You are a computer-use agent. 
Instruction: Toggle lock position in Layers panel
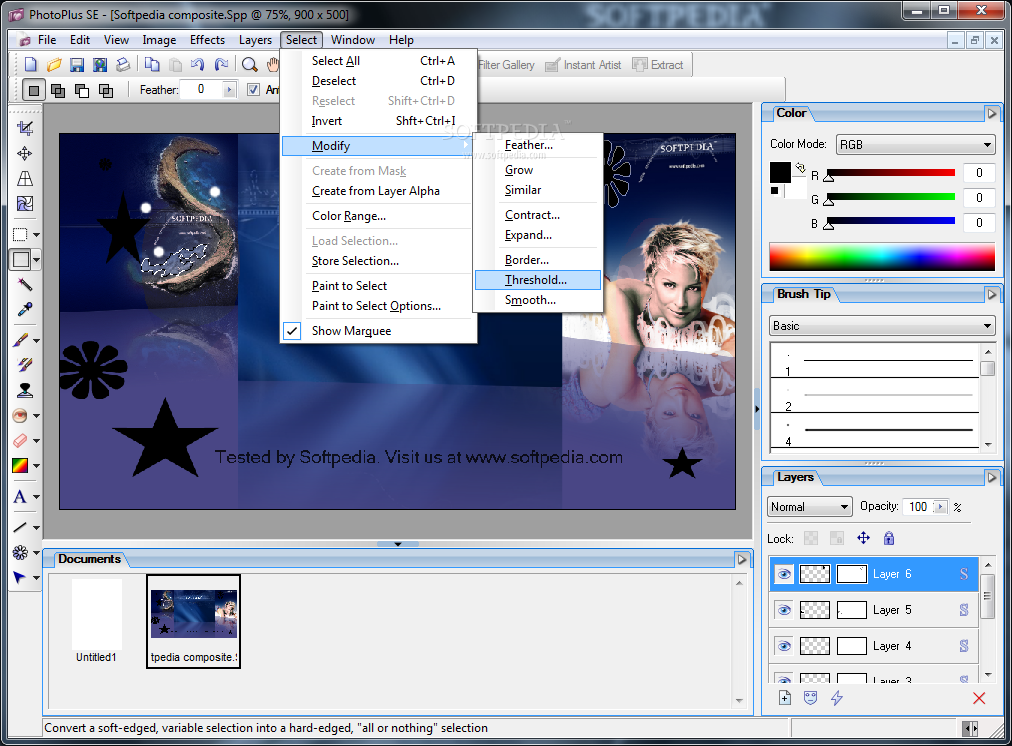[x=863, y=538]
